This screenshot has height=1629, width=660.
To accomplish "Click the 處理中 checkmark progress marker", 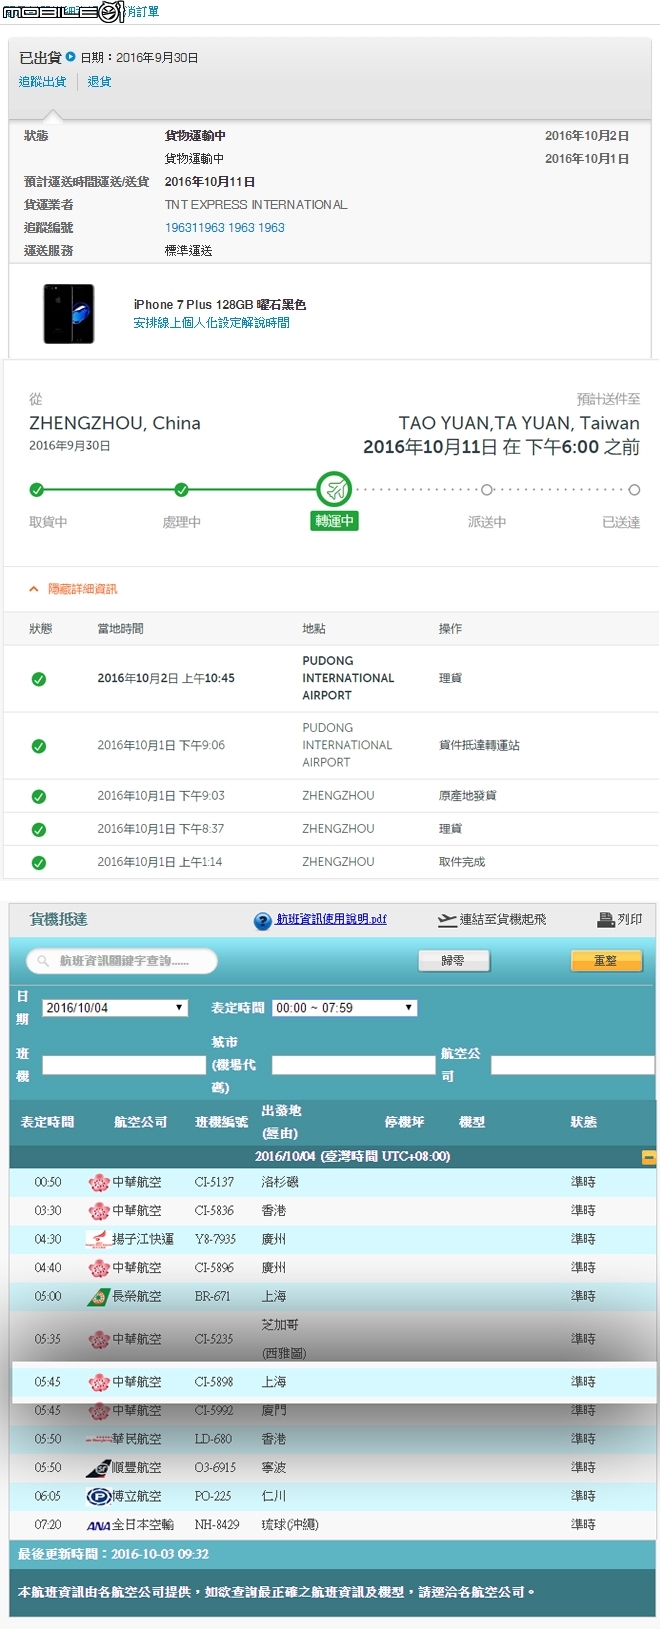I will point(181,490).
